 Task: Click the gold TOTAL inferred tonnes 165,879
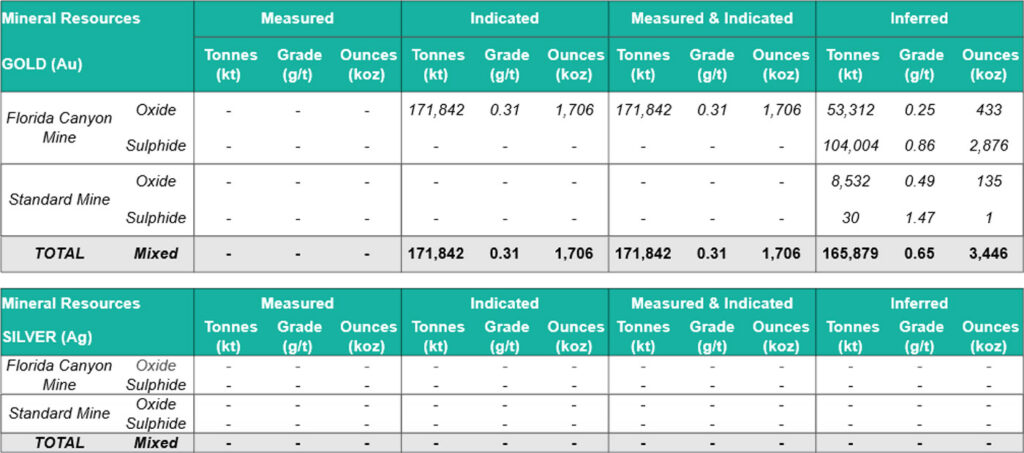[852, 253]
